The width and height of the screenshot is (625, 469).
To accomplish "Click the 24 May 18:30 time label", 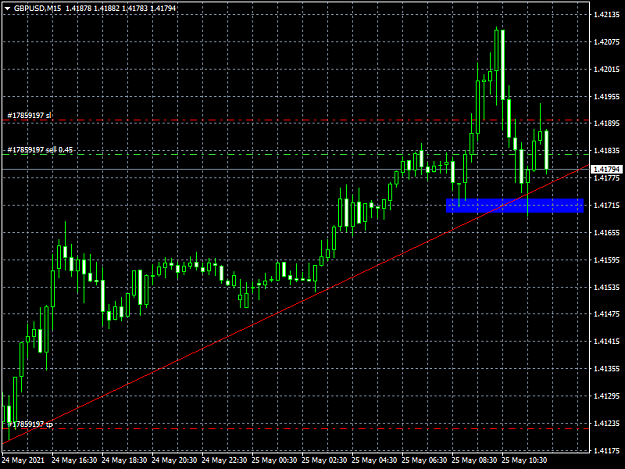I will (x=124, y=460).
